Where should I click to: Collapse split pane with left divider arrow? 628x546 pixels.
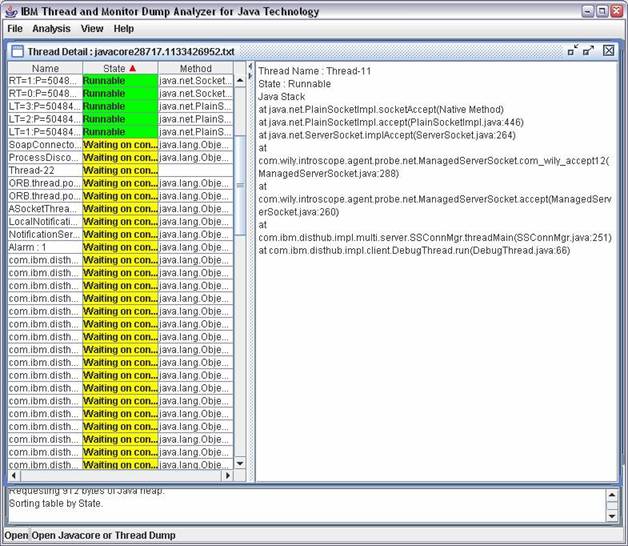pyautogui.click(x=250, y=67)
